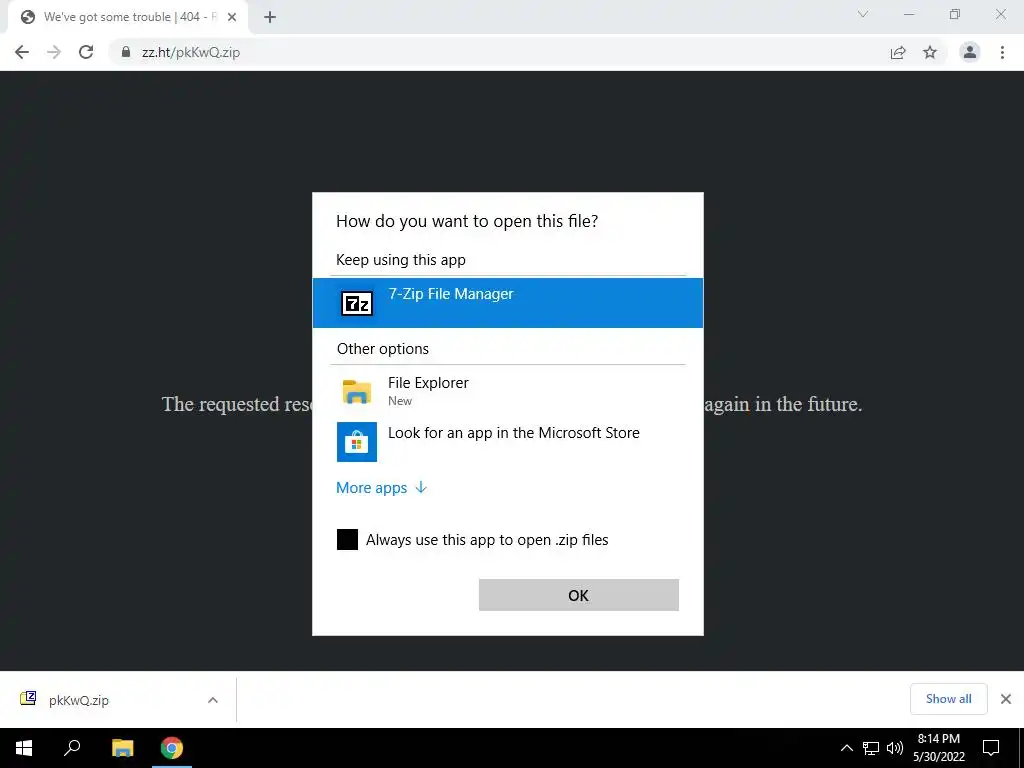Screen dimensions: 1024x768
Task: Open Chrome profile avatar
Action: click(x=970, y=52)
